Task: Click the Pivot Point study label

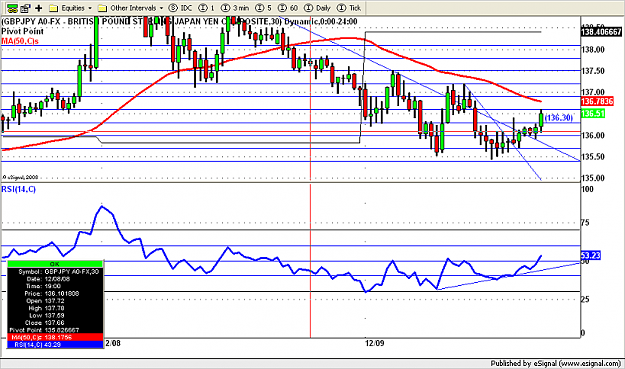Action: (22, 31)
